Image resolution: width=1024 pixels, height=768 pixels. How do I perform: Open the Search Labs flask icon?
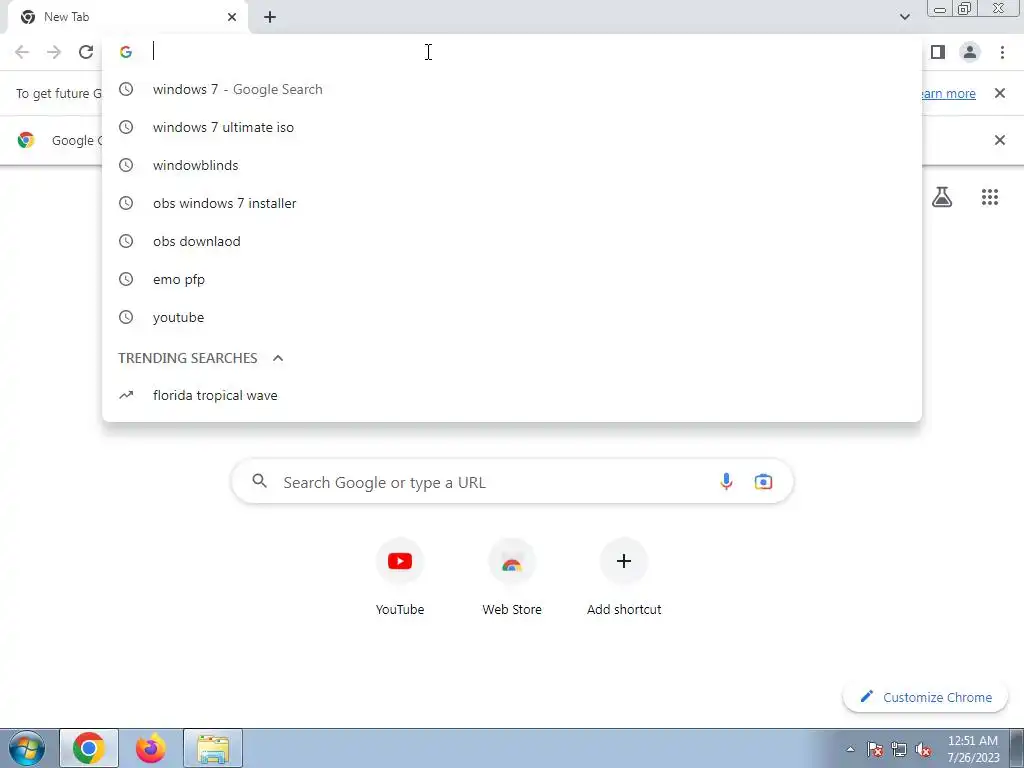pos(941,197)
